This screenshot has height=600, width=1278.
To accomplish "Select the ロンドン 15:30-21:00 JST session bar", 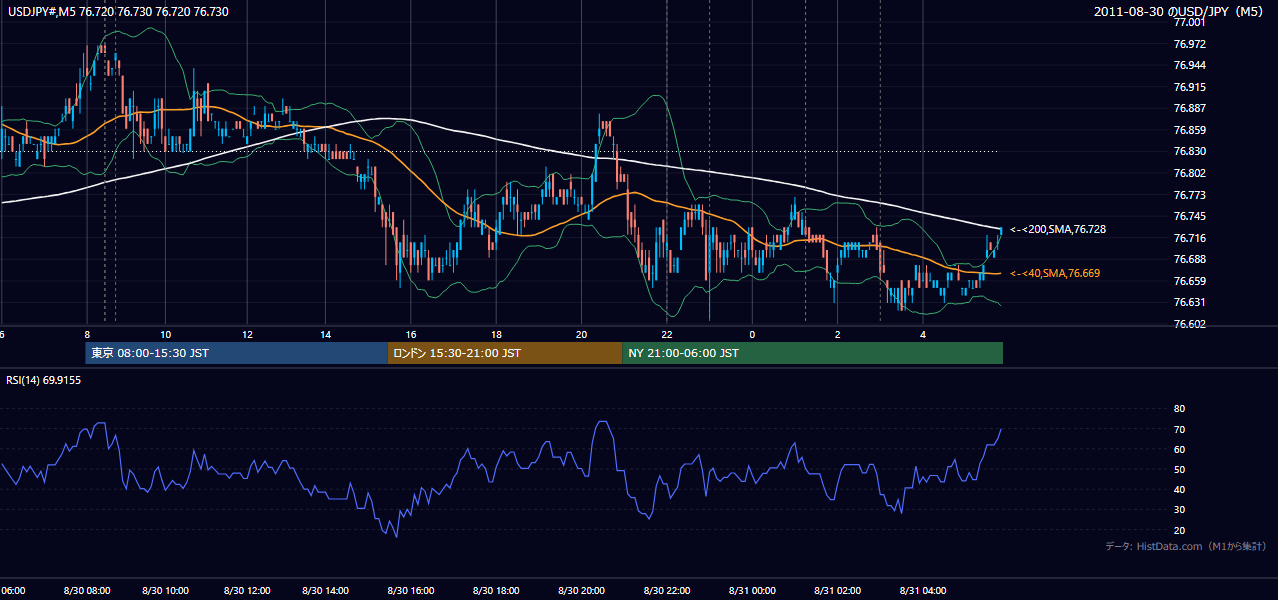I will click(x=505, y=353).
